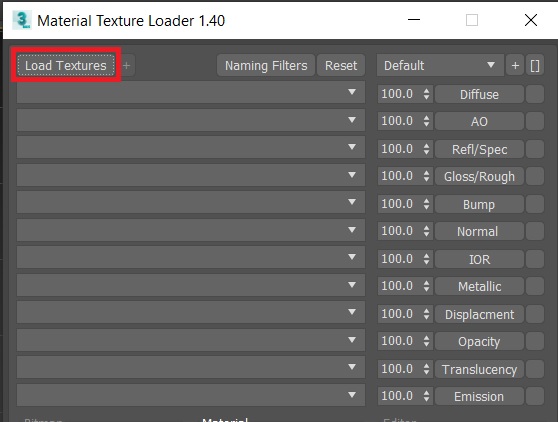Click the spinner arrows for the Bump value
Screen dimensions: 558x422
coord(426,204)
